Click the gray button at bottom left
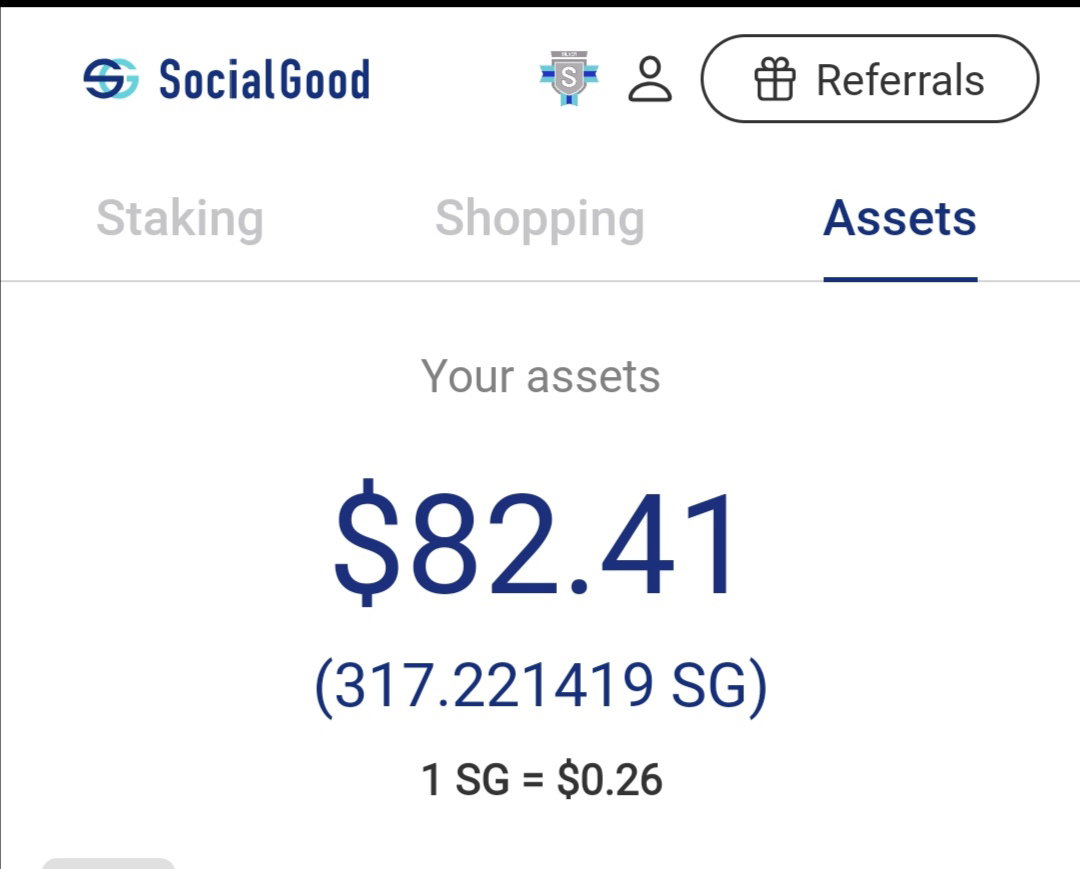The height and width of the screenshot is (869, 1080). (x=108, y=863)
